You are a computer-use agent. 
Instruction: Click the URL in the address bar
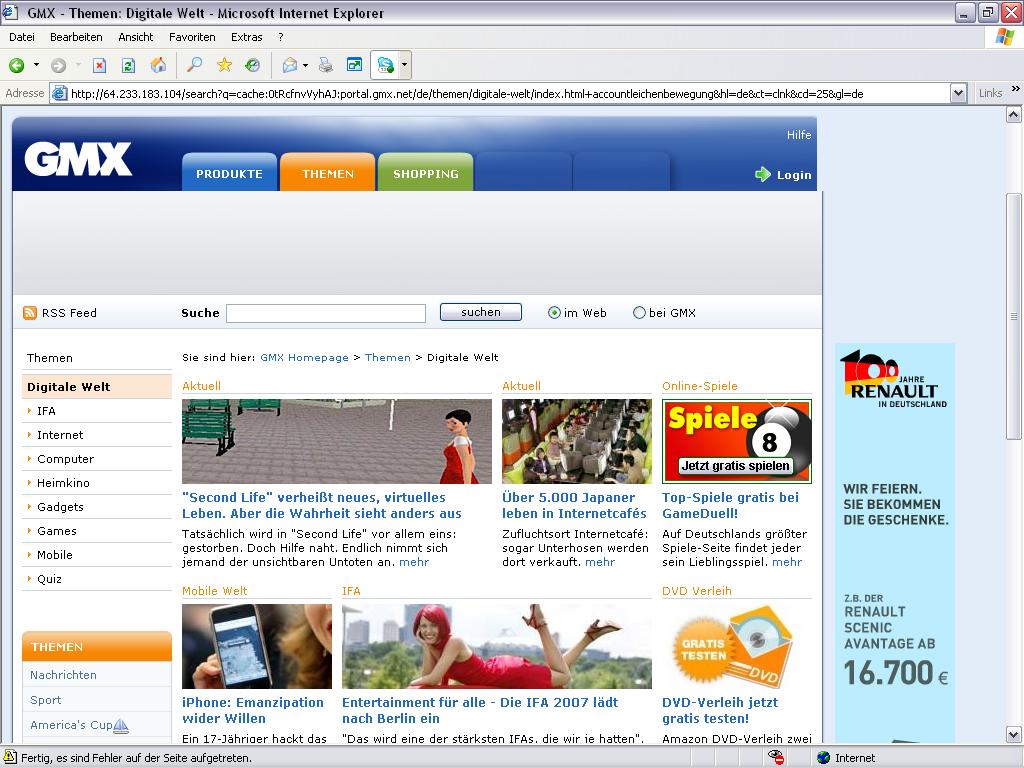tap(467, 94)
